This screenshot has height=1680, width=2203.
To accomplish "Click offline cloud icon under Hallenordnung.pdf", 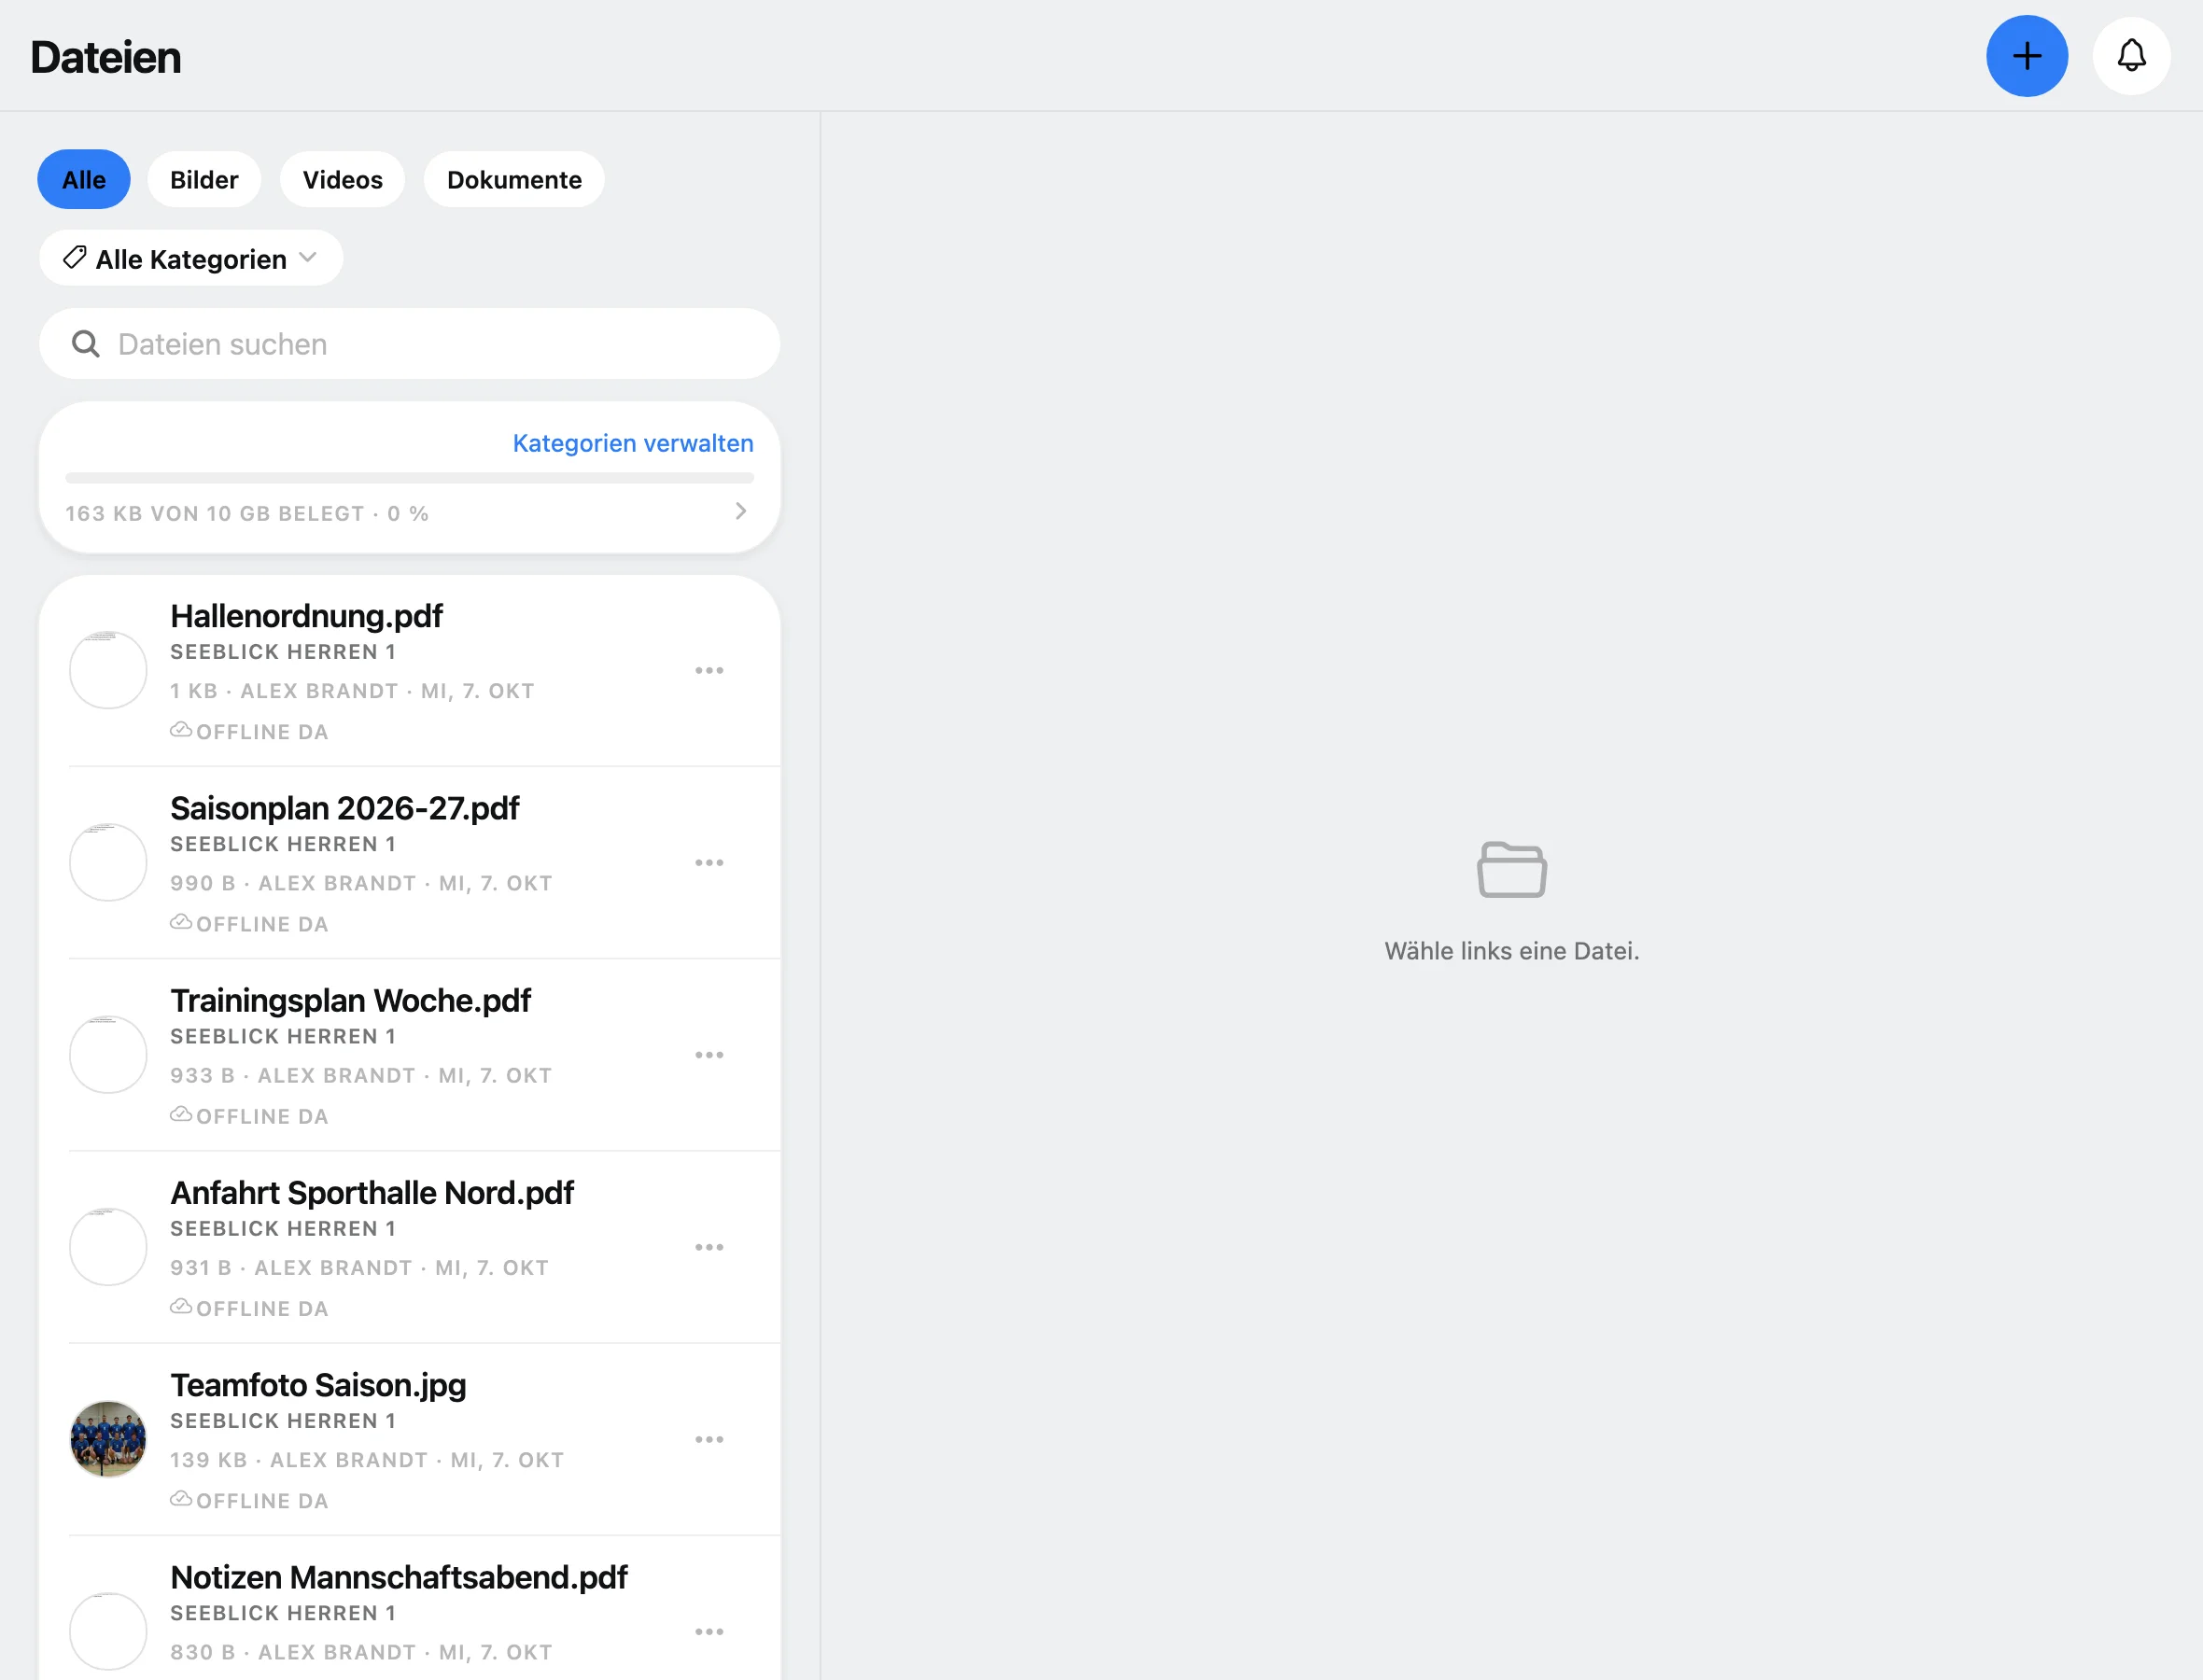I will pos(181,730).
